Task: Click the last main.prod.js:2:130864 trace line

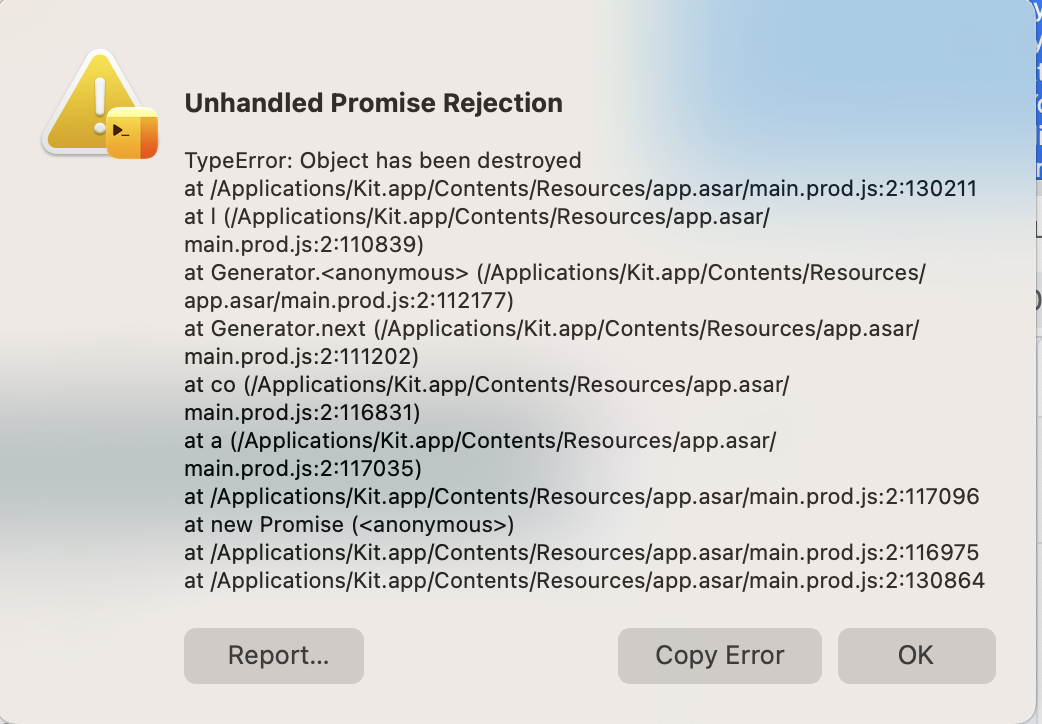Action: tap(582, 580)
